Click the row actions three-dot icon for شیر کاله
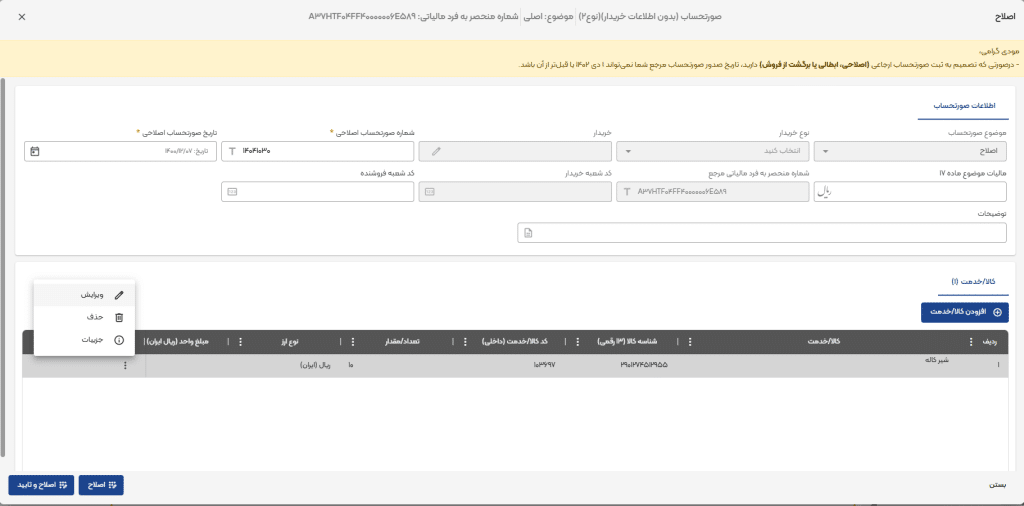 [x=125, y=366]
